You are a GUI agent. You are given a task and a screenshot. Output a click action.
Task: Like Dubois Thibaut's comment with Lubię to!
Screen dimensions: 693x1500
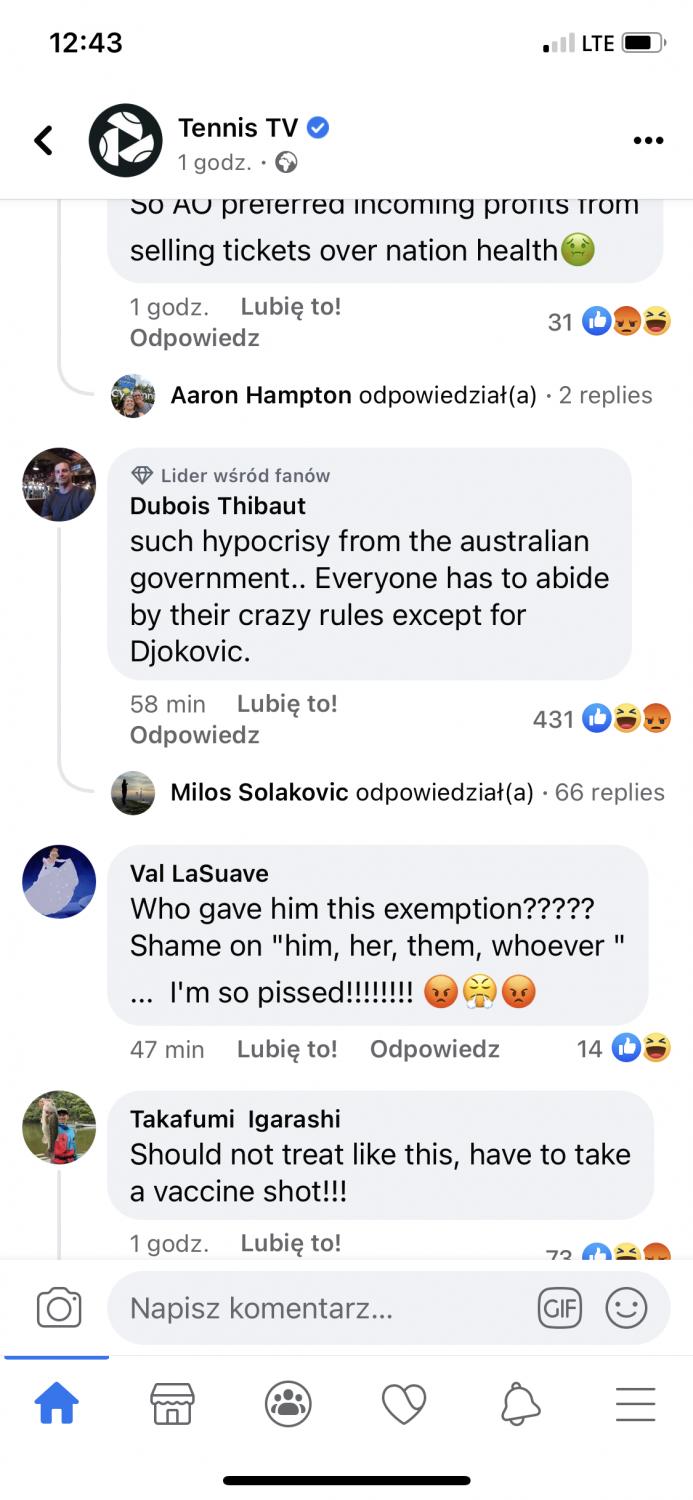click(287, 704)
